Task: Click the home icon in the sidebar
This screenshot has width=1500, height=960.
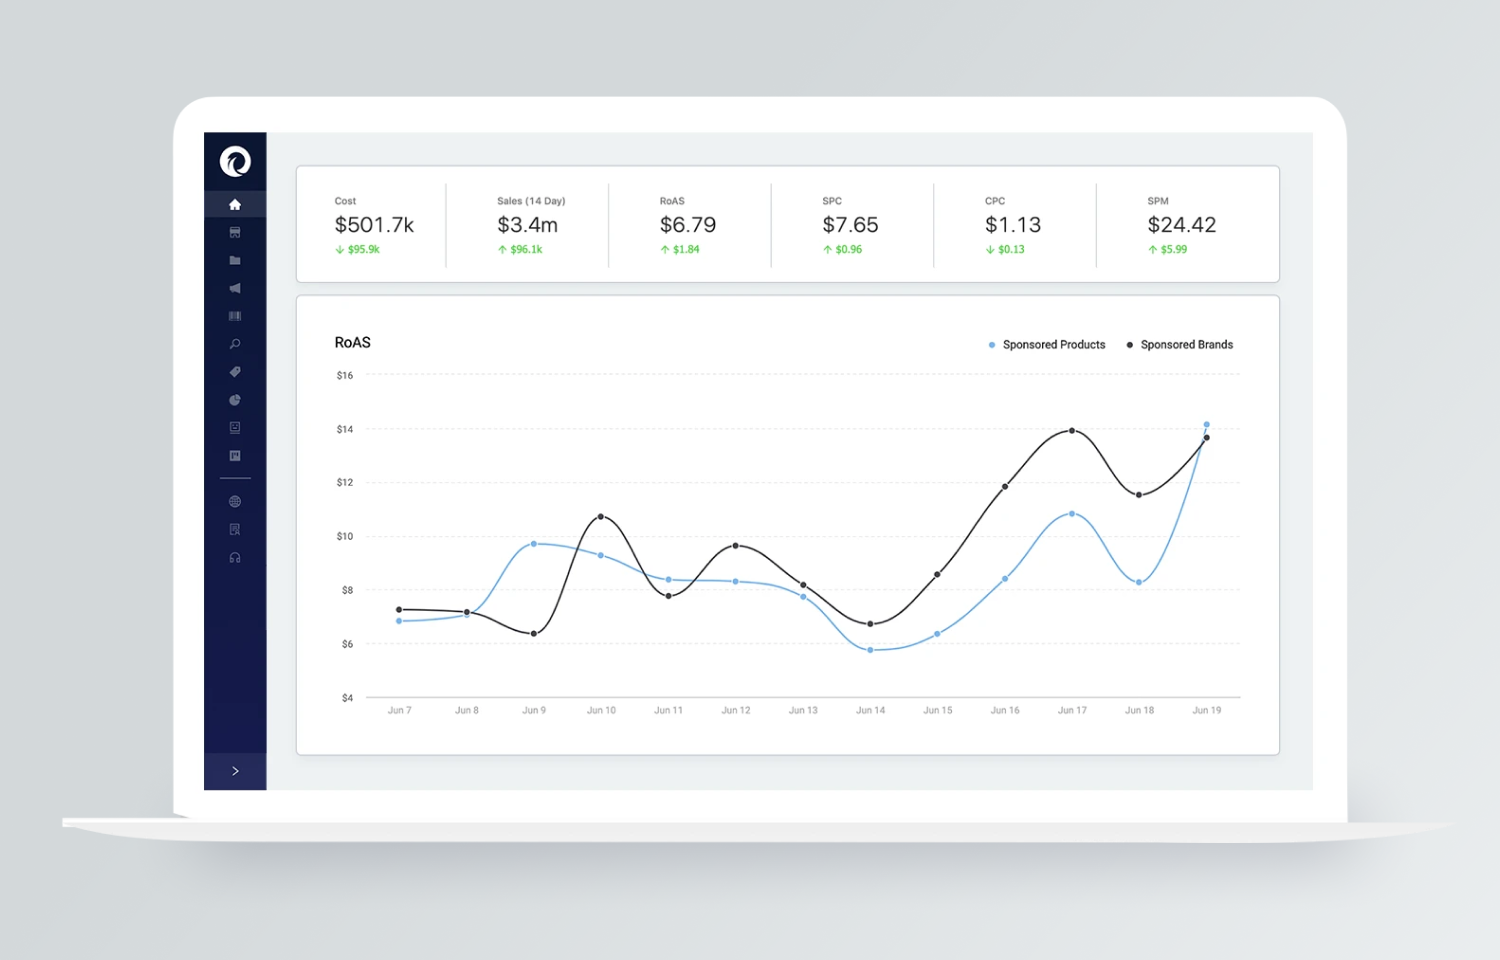Action: pos(235,205)
